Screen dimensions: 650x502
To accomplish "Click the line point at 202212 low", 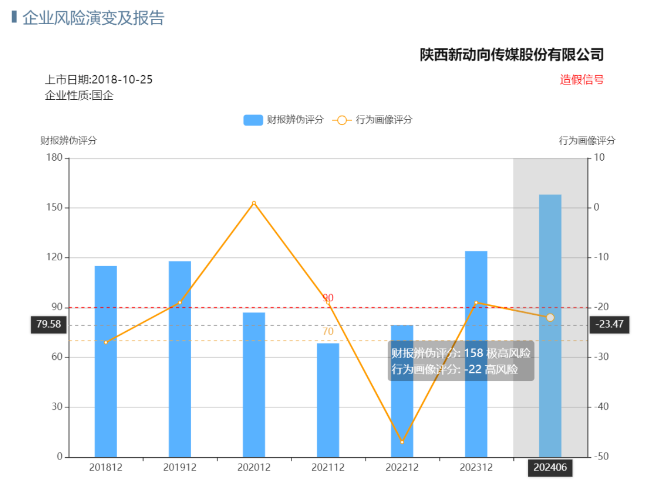I will coord(402,442).
